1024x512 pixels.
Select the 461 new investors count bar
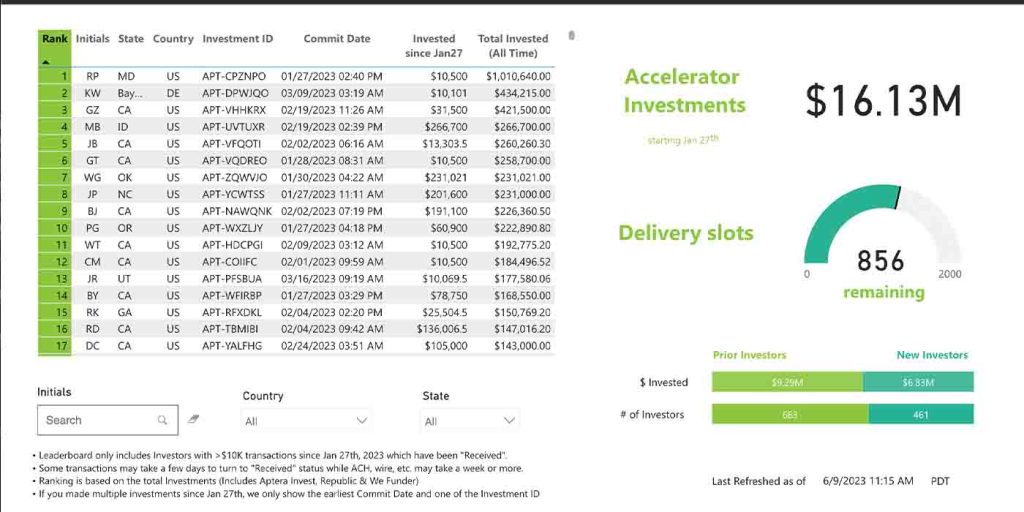click(920, 414)
